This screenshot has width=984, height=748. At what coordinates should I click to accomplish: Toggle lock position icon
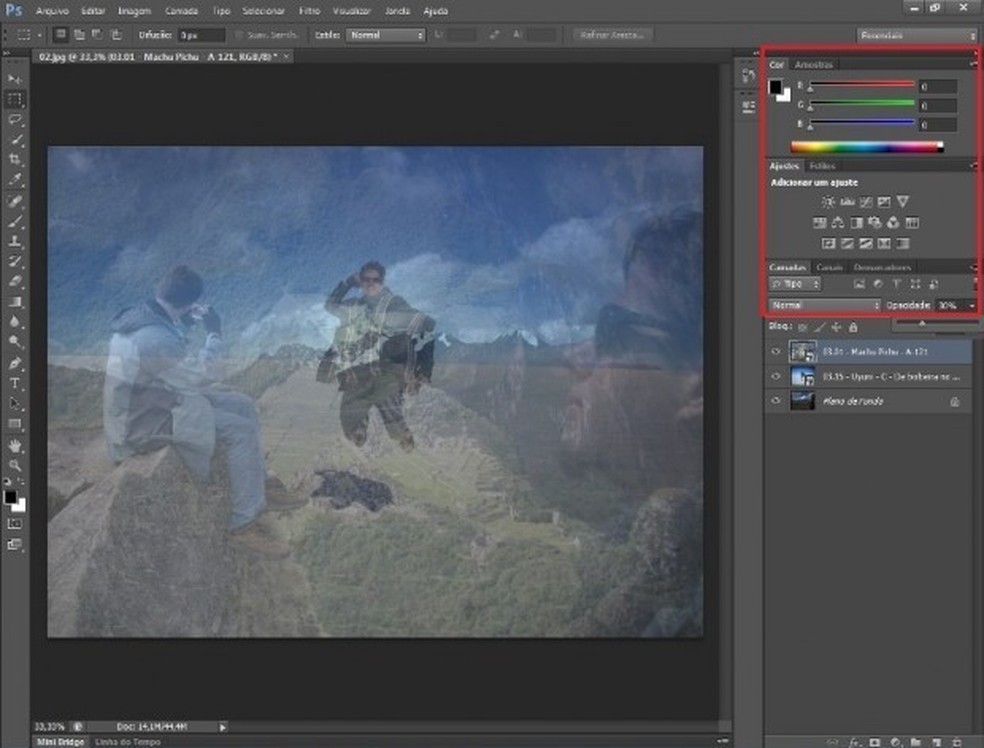pyautogui.click(x=836, y=327)
